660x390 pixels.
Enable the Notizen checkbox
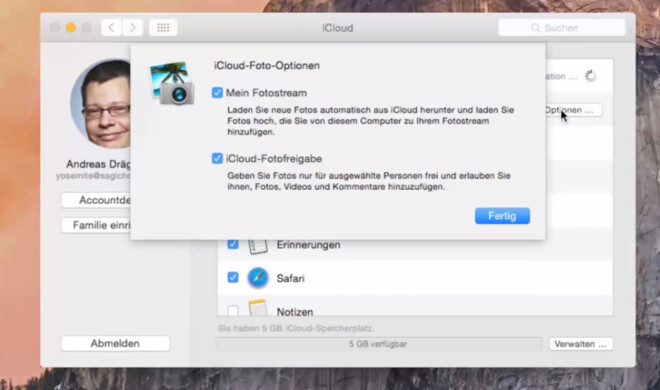click(x=233, y=311)
